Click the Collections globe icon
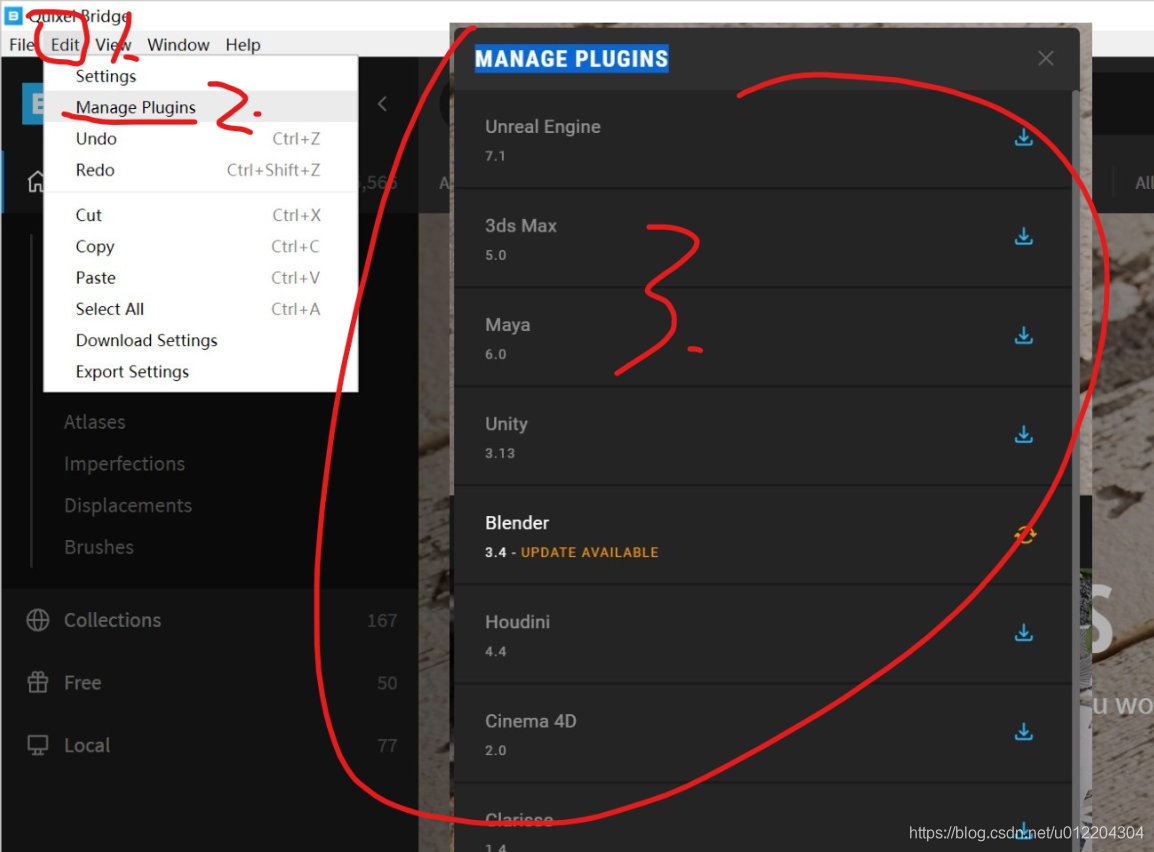Image resolution: width=1154 pixels, height=852 pixels. (x=38, y=620)
